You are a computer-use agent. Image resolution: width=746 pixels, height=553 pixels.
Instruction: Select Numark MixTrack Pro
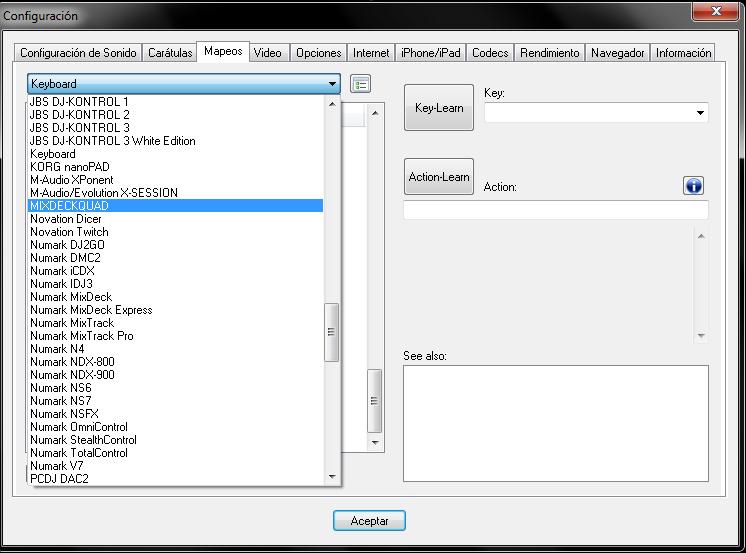(x=176, y=336)
